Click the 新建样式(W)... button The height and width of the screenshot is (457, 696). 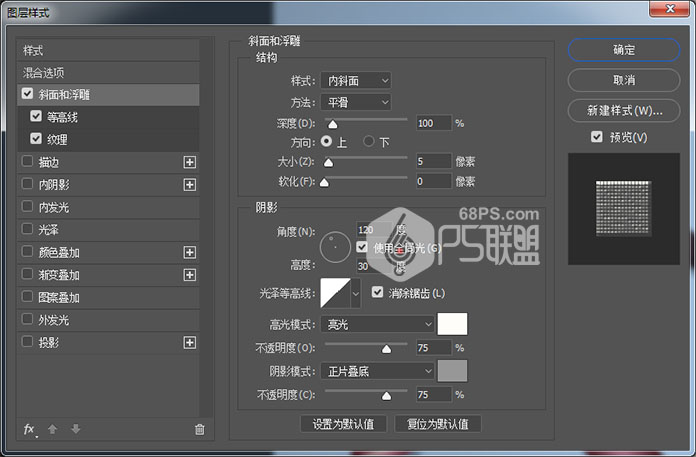624,110
